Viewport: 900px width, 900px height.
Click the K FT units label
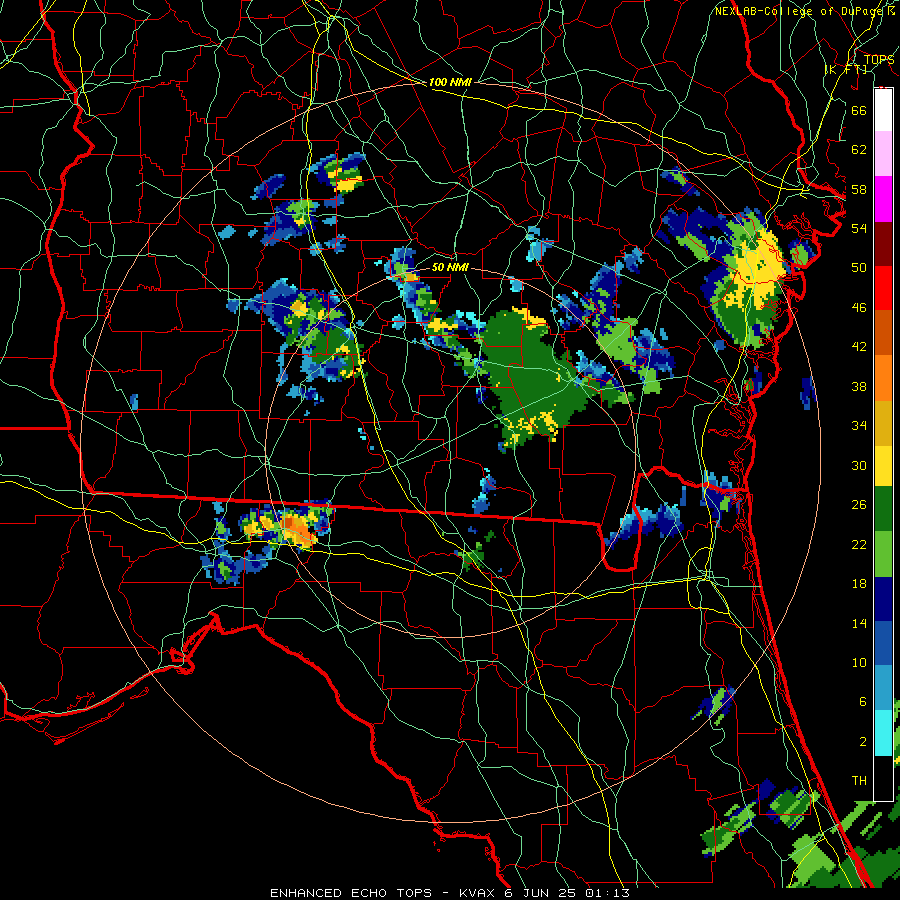pyautogui.click(x=846, y=70)
